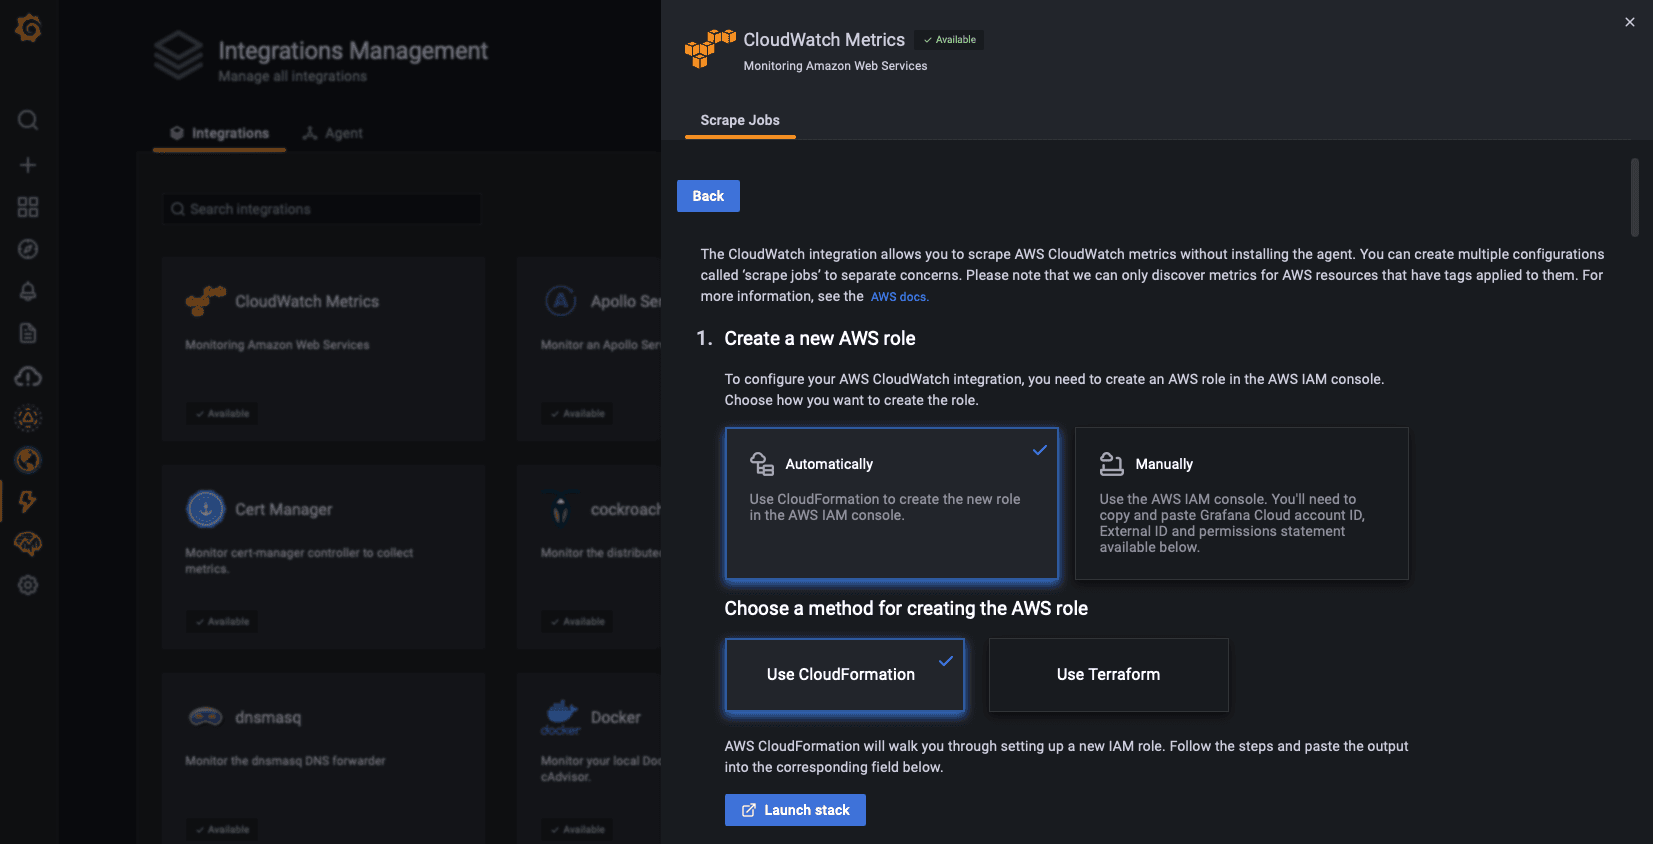The image size is (1653, 844).
Task: Open the Apollo Server integration card title
Action: (626, 301)
